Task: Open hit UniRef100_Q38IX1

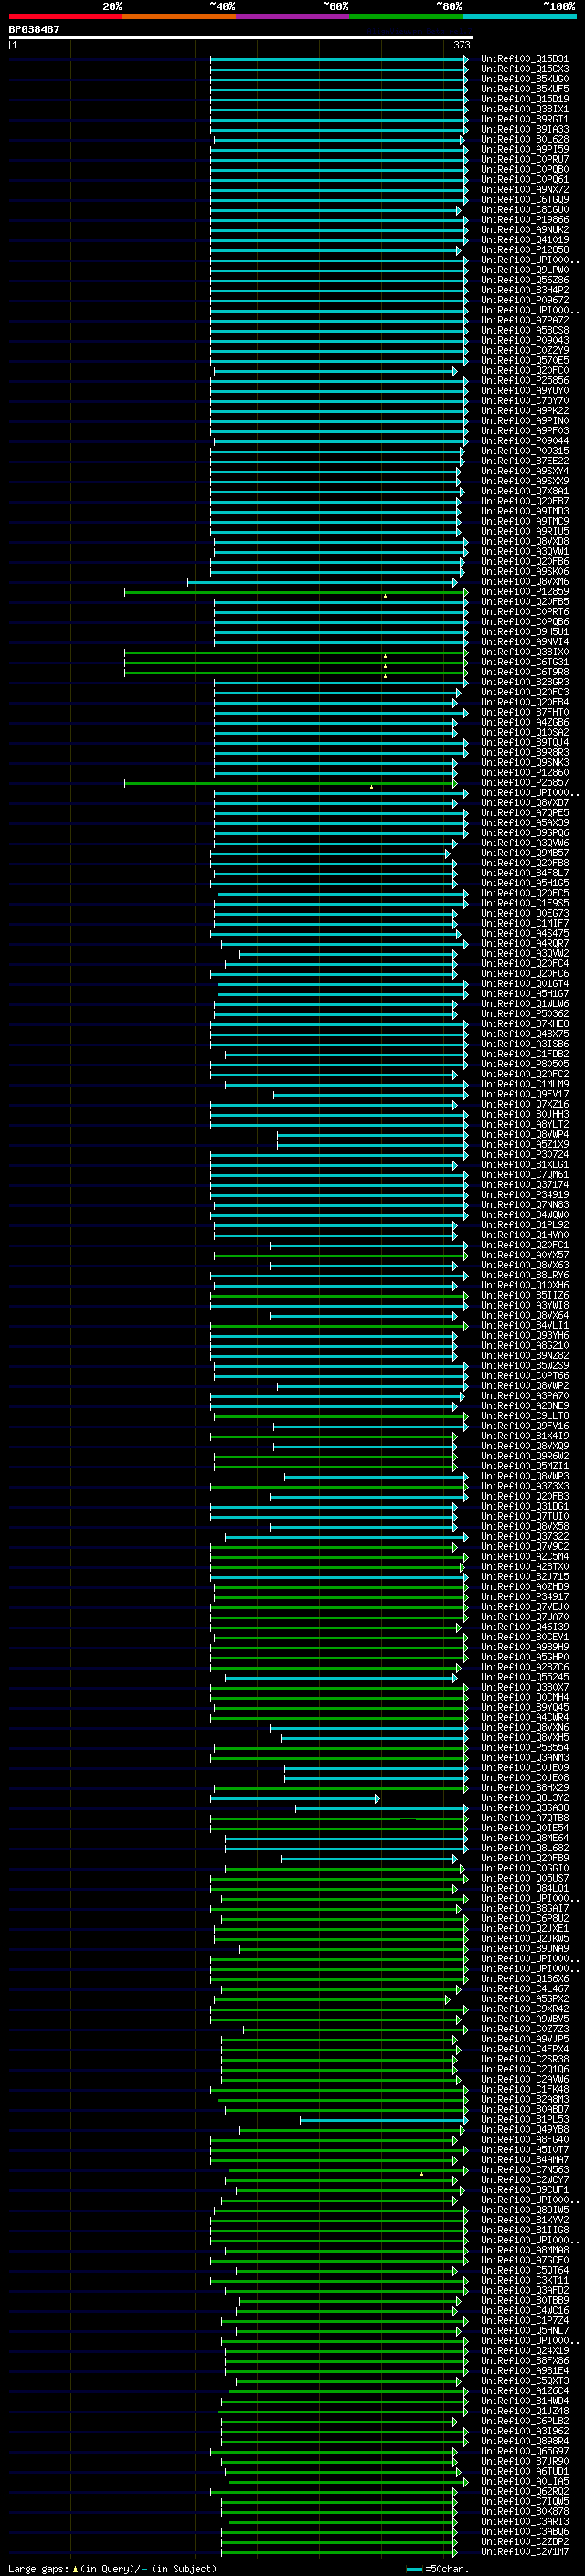Action: pyautogui.click(x=525, y=109)
